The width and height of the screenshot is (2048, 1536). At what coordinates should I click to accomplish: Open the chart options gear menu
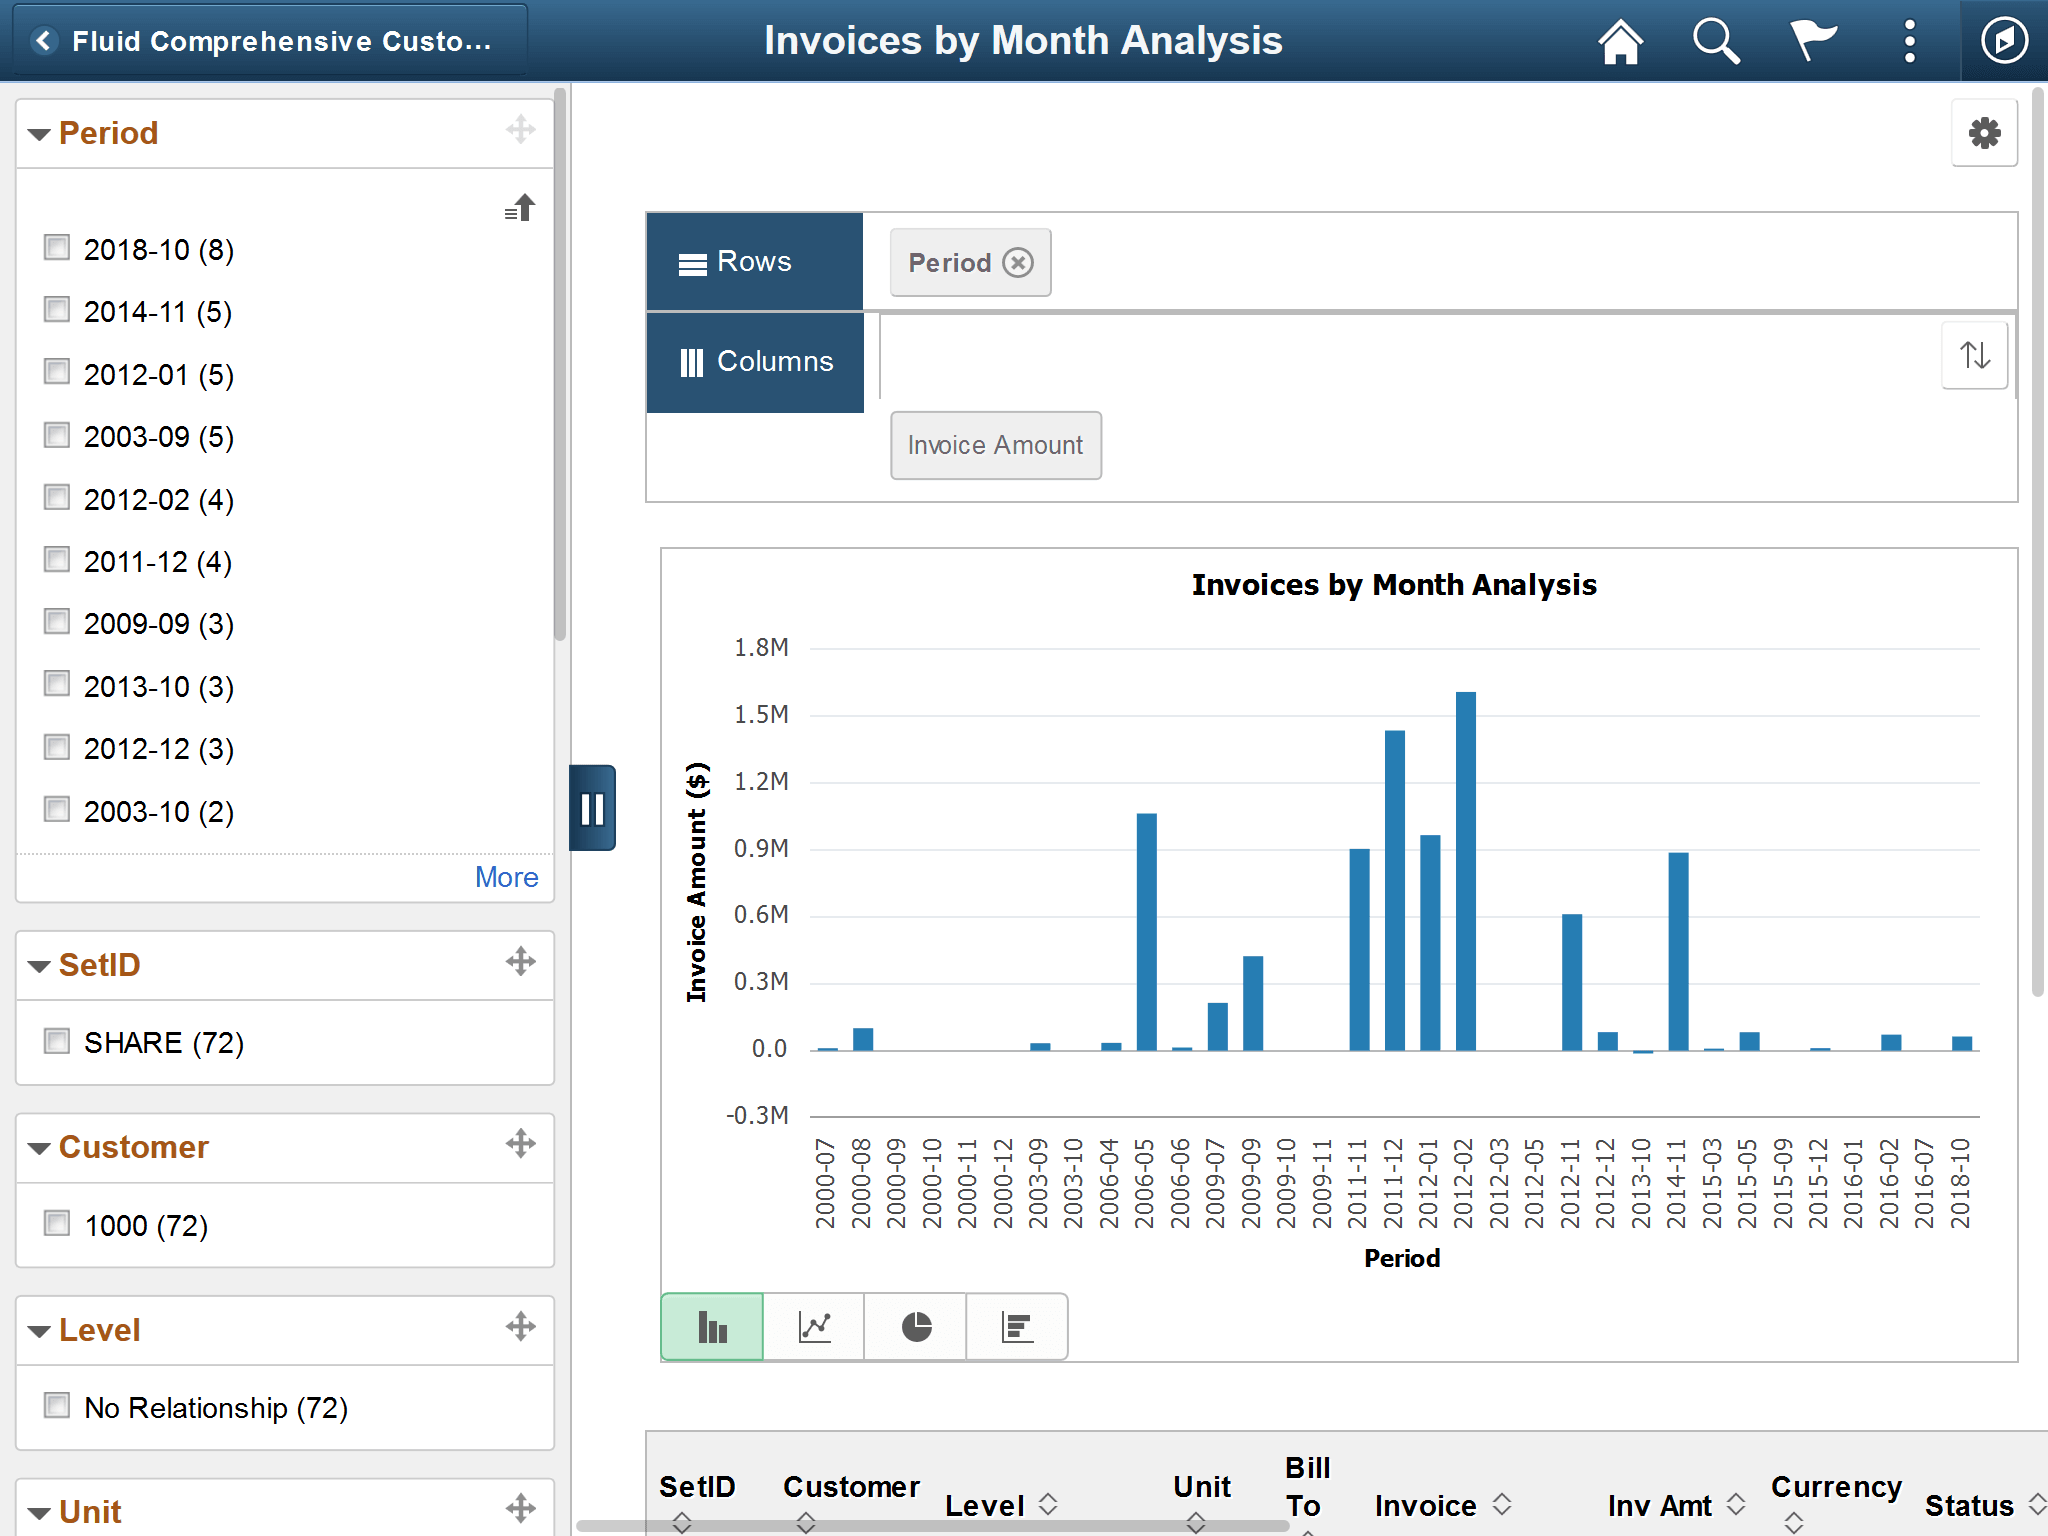tap(1984, 132)
